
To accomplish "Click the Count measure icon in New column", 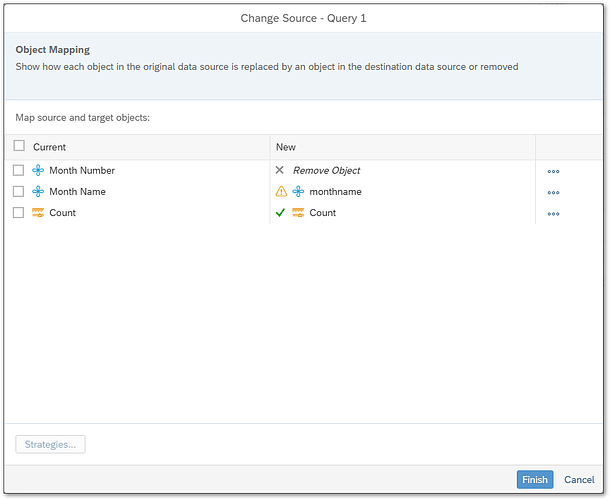I will [298, 213].
